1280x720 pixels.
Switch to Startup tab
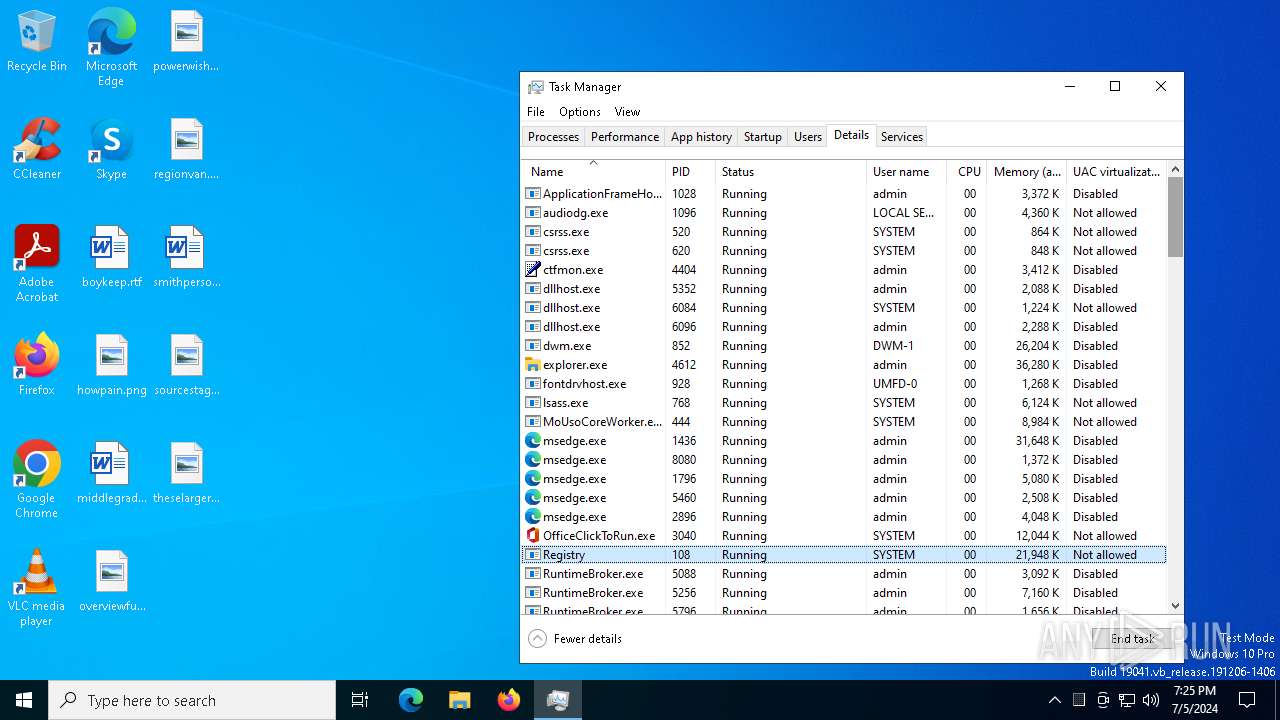click(x=762, y=137)
